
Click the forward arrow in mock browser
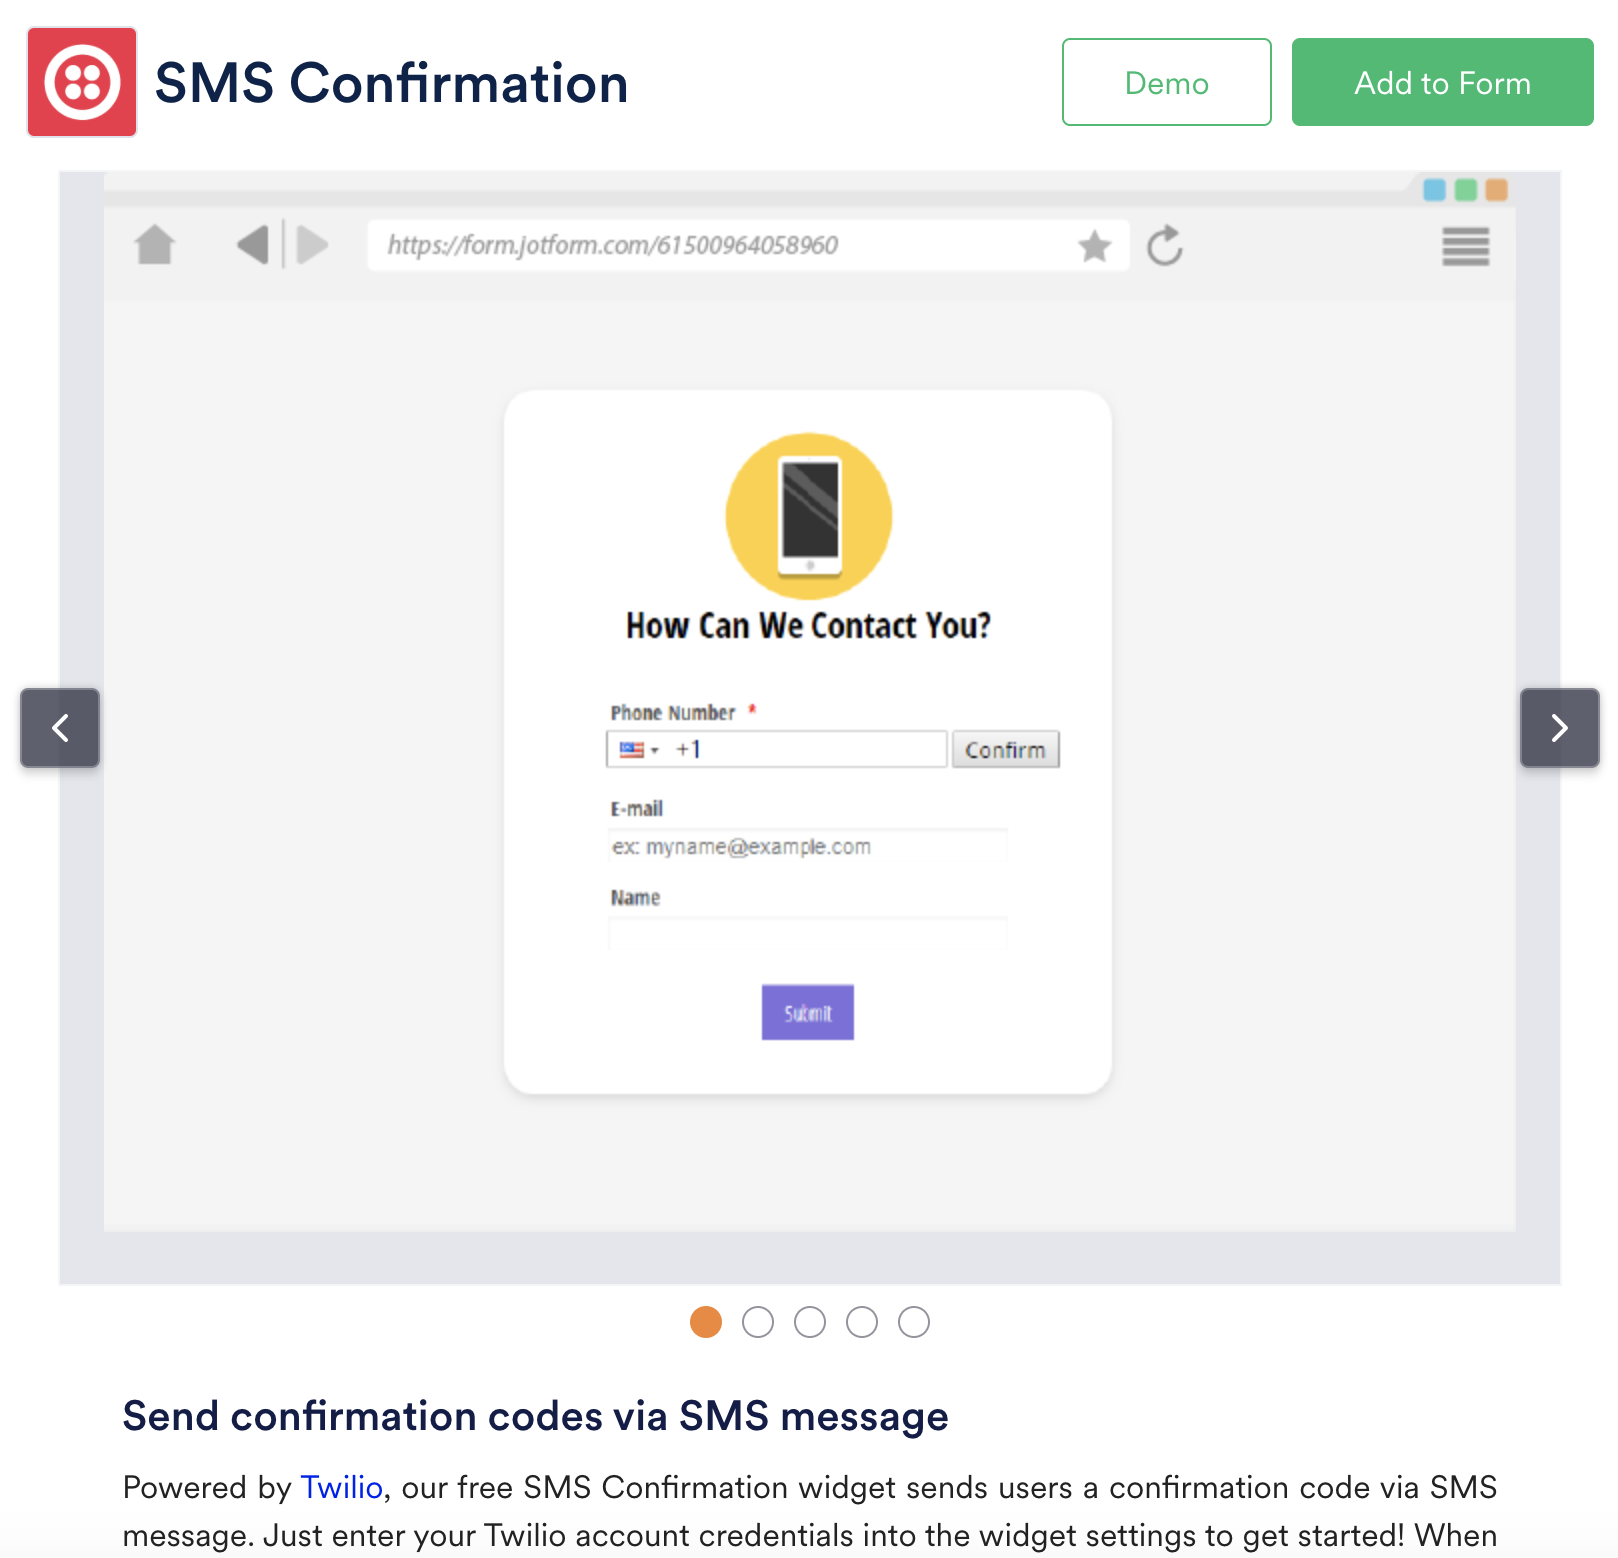[x=313, y=245]
